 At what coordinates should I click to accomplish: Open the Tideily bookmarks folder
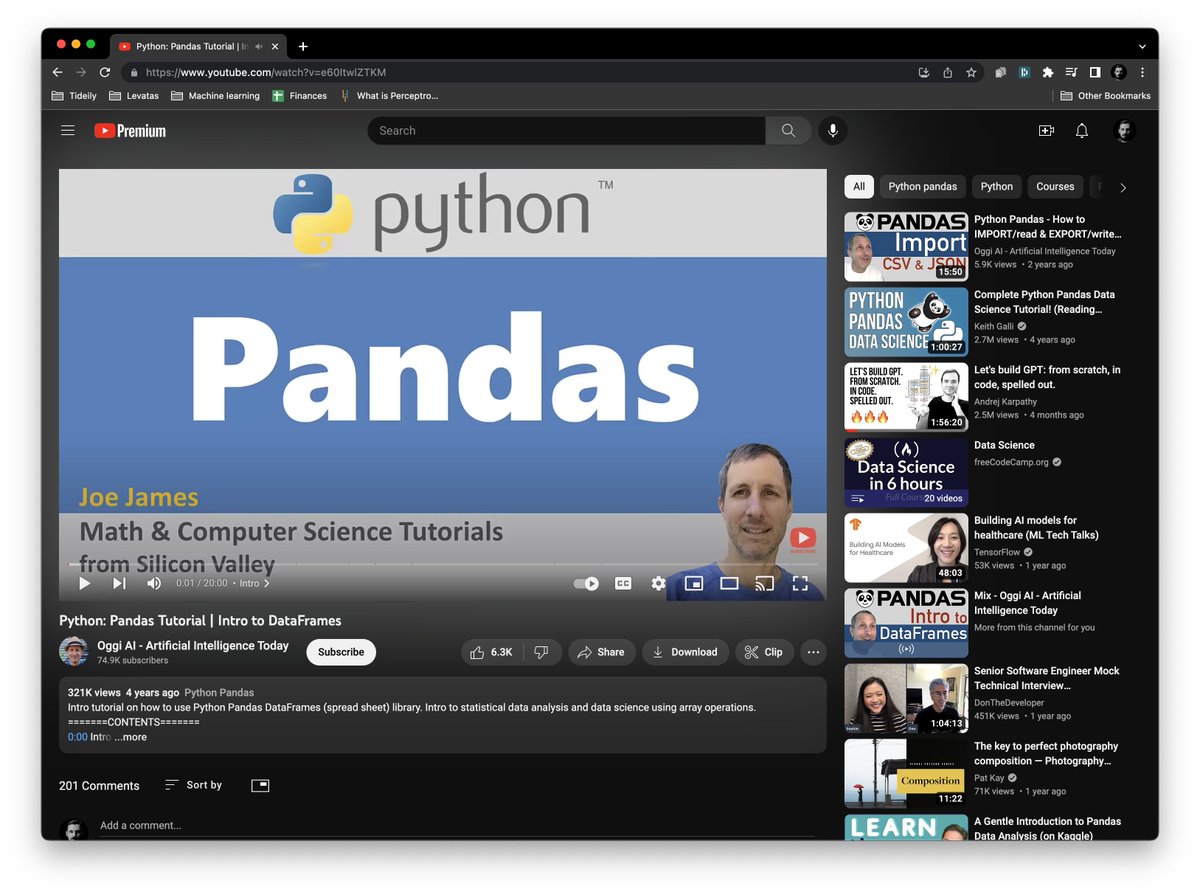coord(74,96)
